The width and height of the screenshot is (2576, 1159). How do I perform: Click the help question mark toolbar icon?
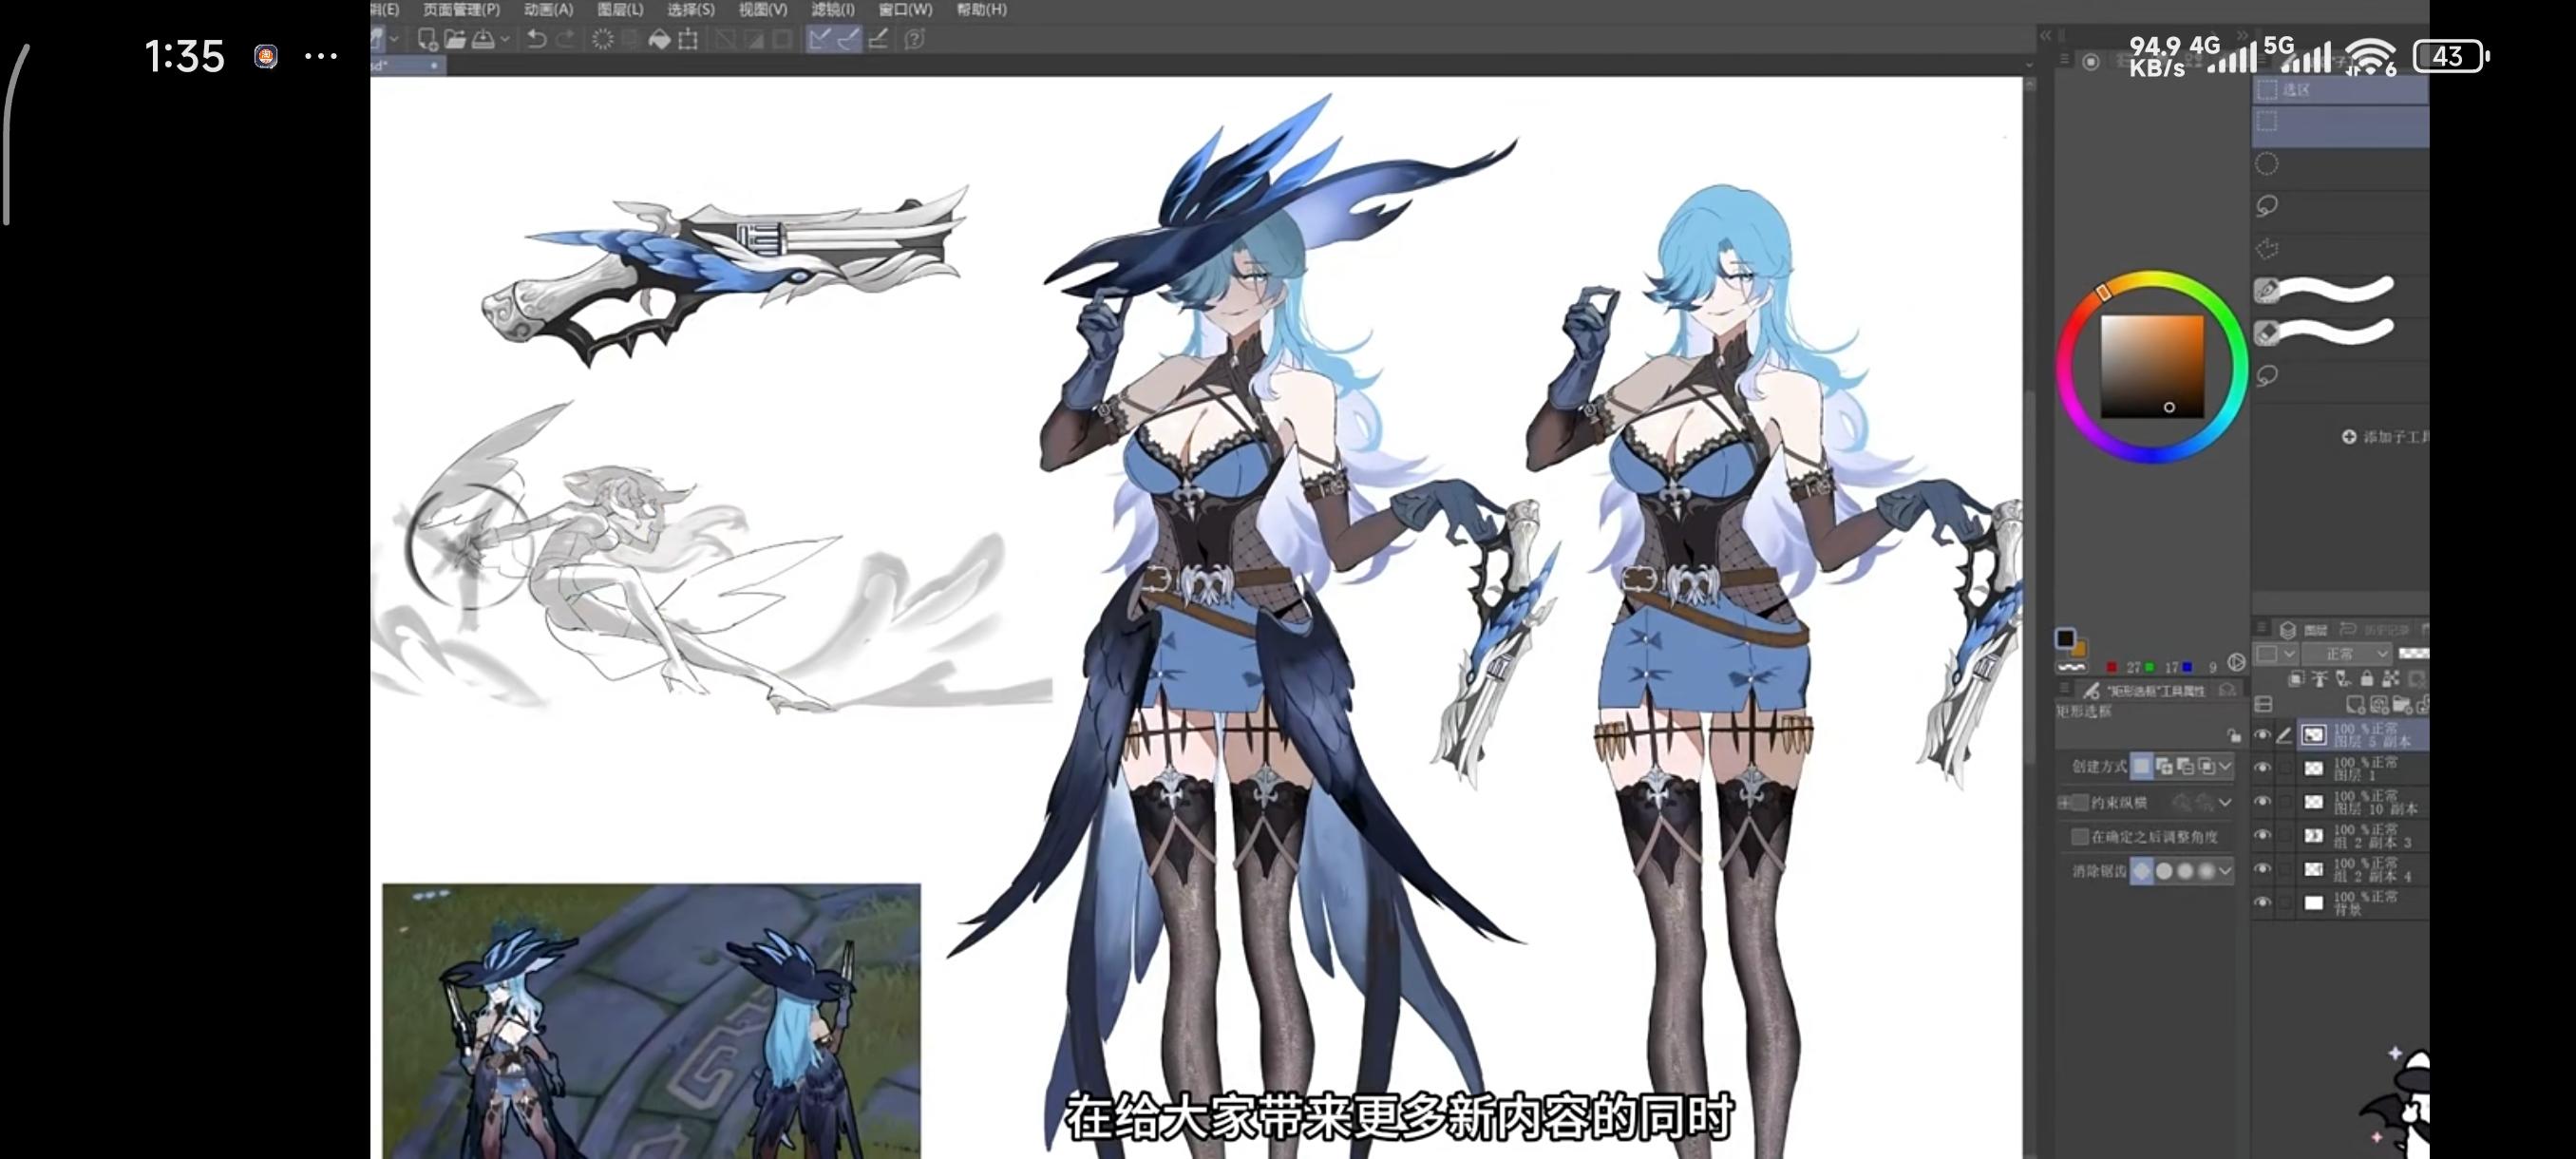914,39
